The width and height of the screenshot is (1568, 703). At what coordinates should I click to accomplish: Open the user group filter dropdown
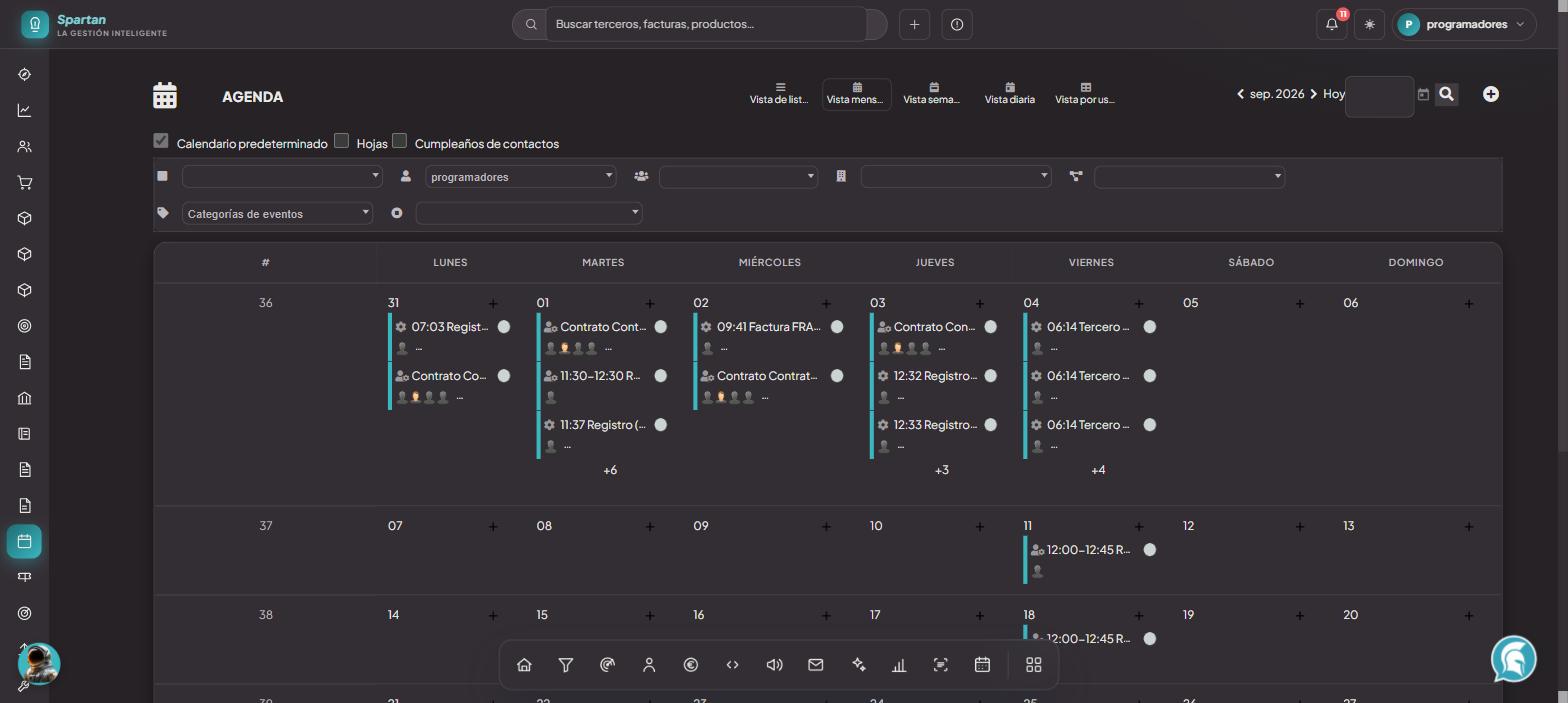tap(738, 177)
